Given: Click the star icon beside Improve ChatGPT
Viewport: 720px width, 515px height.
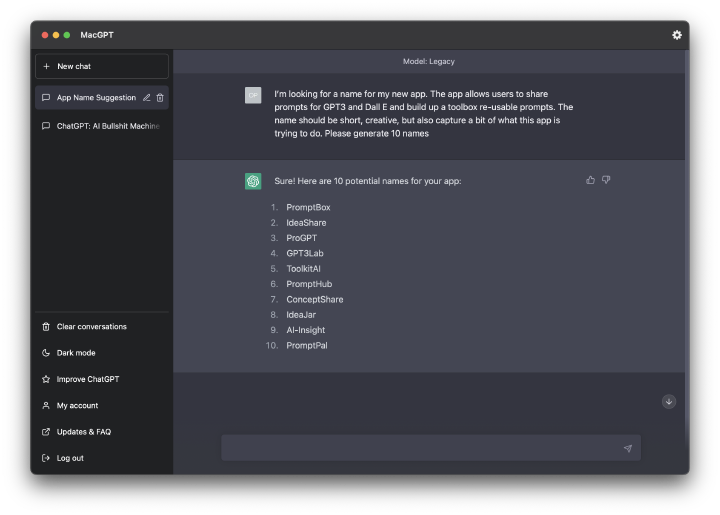Looking at the screenshot, I should [46, 379].
